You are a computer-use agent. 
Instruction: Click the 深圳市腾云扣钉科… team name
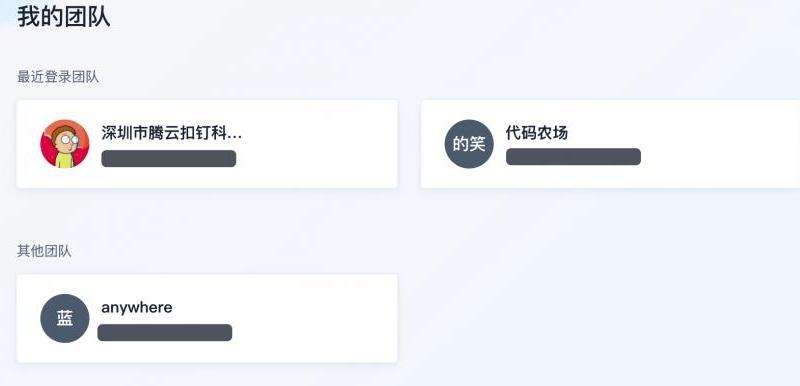[x=171, y=133]
